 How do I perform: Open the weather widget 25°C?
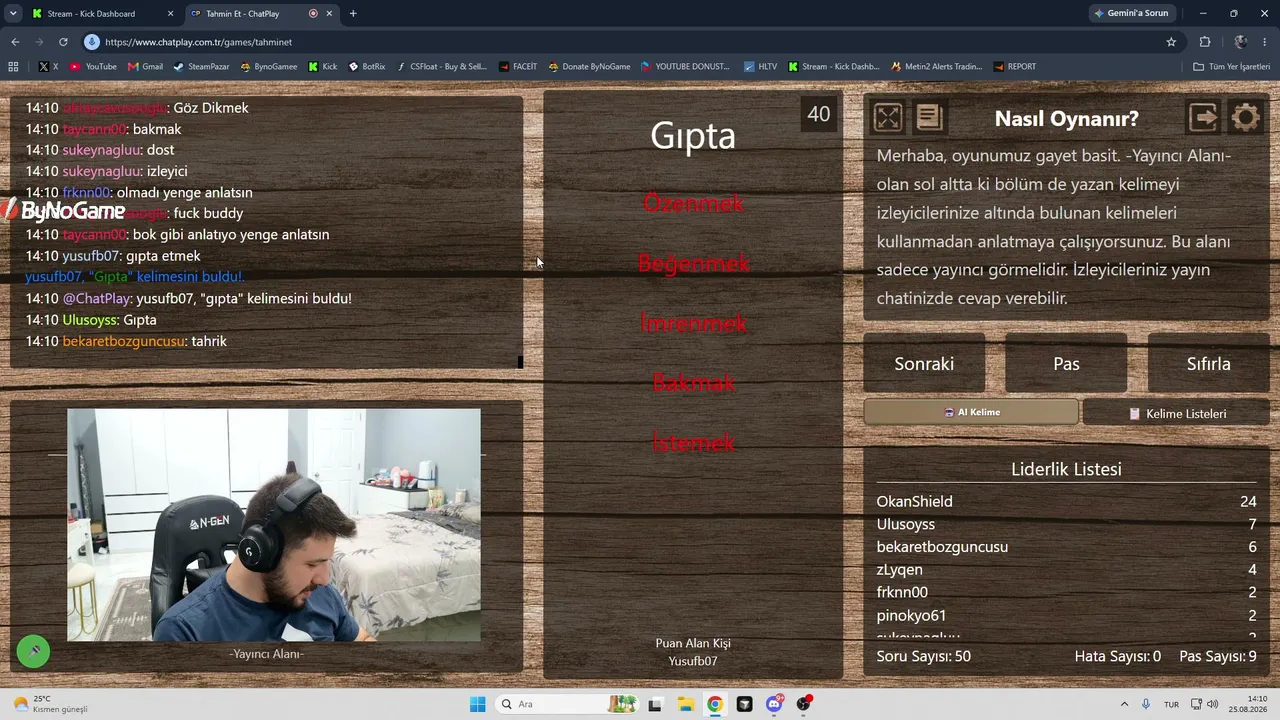(48, 704)
